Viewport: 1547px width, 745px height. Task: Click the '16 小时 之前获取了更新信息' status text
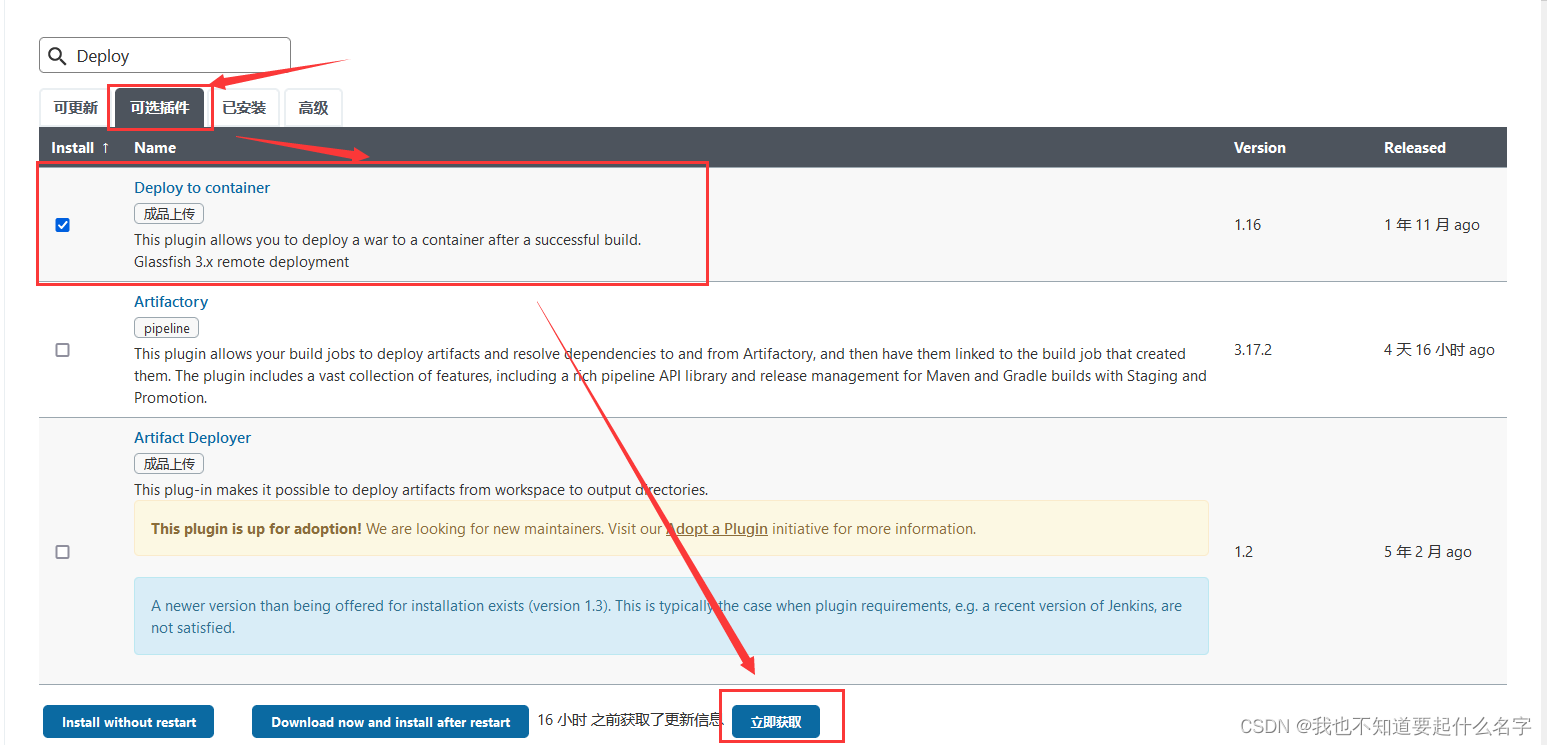pyautogui.click(x=630, y=720)
